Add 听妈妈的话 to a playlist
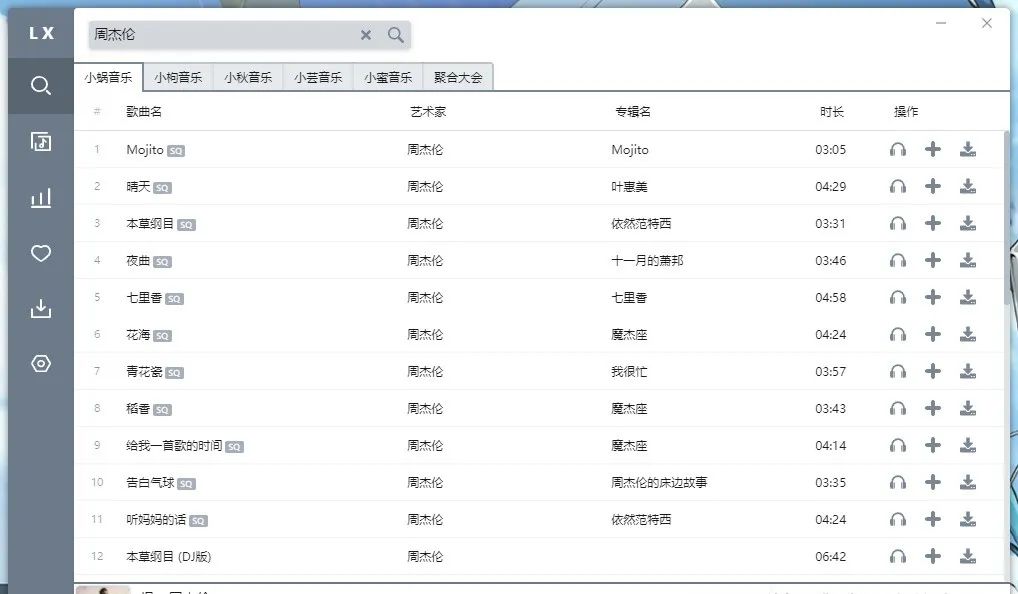Viewport: 1018px width, 594px height. [933, 519]
